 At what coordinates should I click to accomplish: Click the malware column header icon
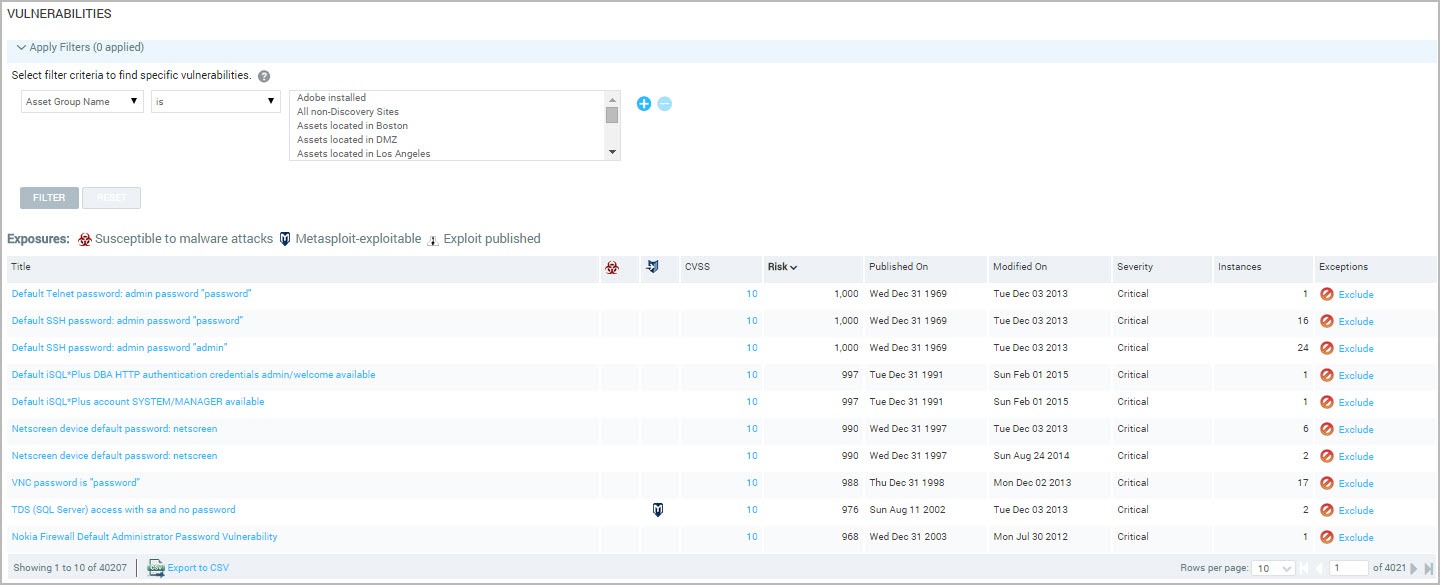click(x=612, y=267)
